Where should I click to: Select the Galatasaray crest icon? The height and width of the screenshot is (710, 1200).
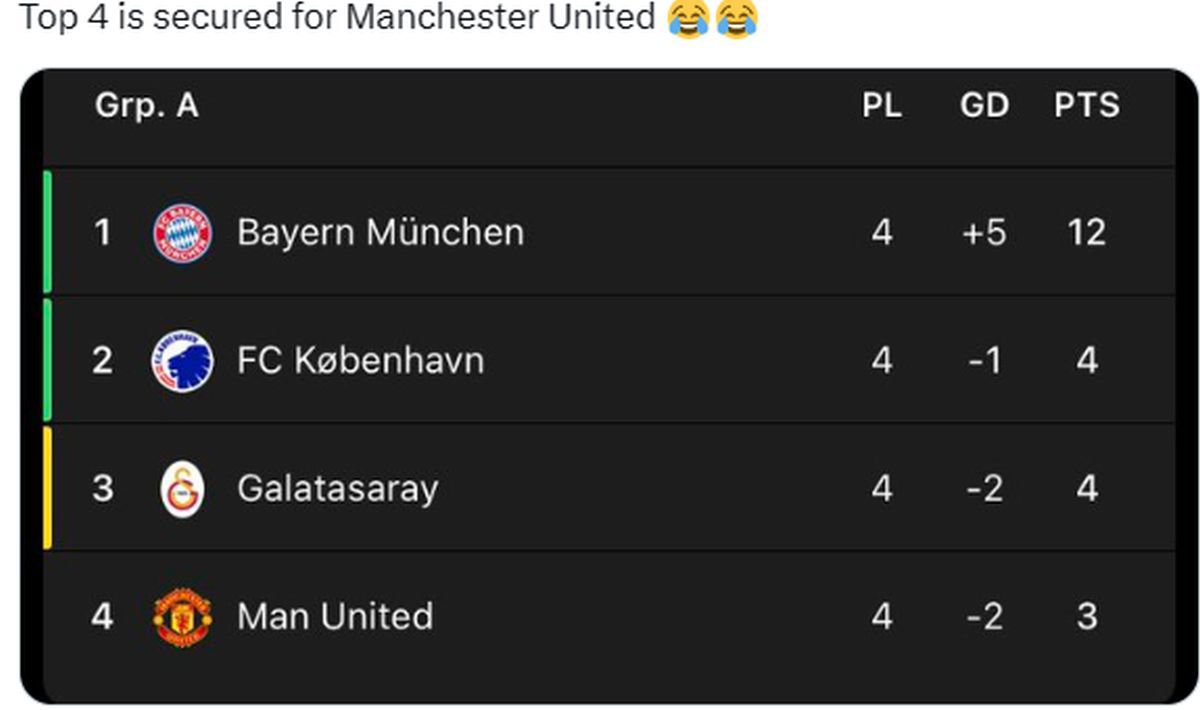[182, 488]
